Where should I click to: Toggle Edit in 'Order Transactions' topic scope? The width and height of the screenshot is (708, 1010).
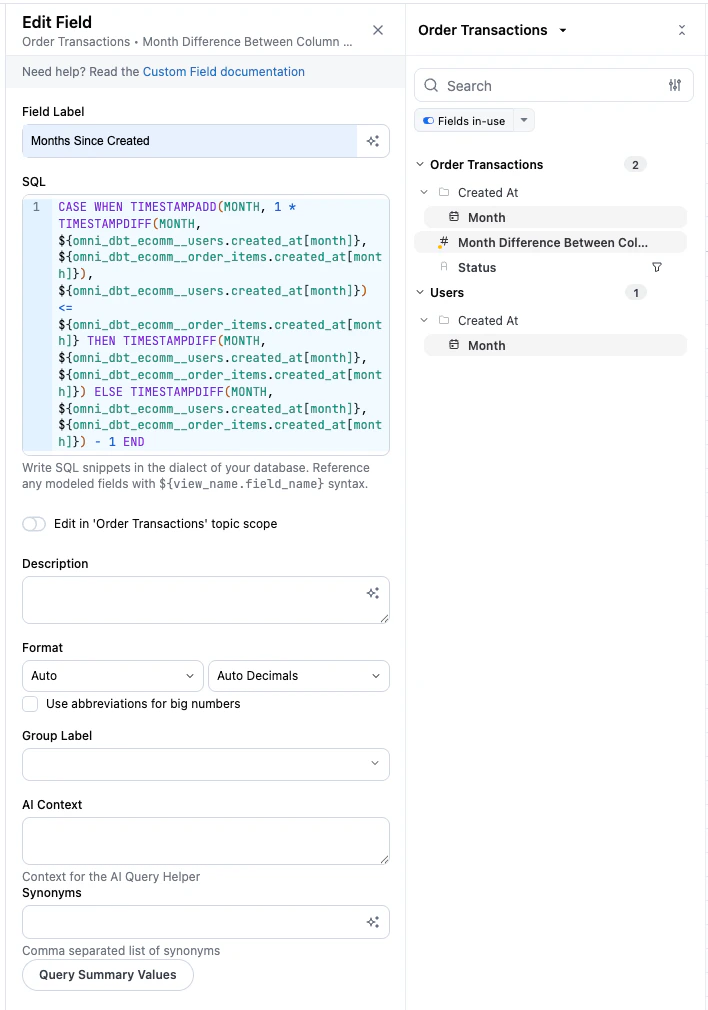pyautogui.click(x=34, y=524)
